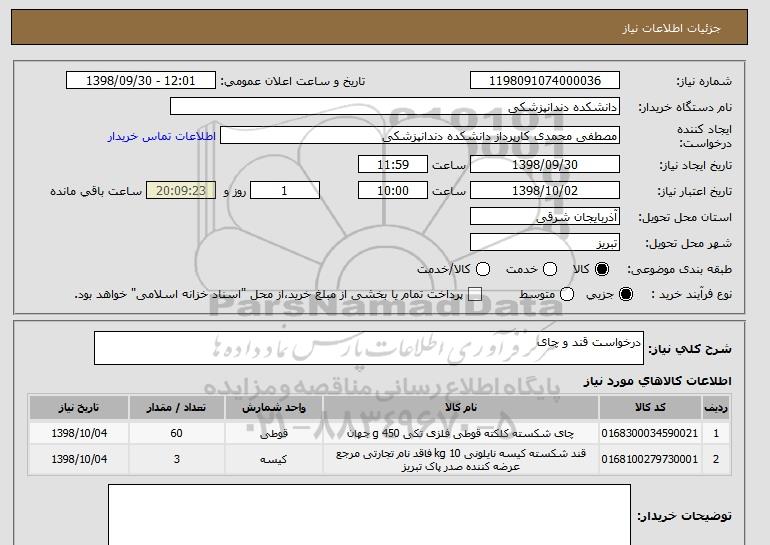Click the row number 2 cell
Image resolution: width=770 pixels, height=545 pixels.
tap(716, 459)
